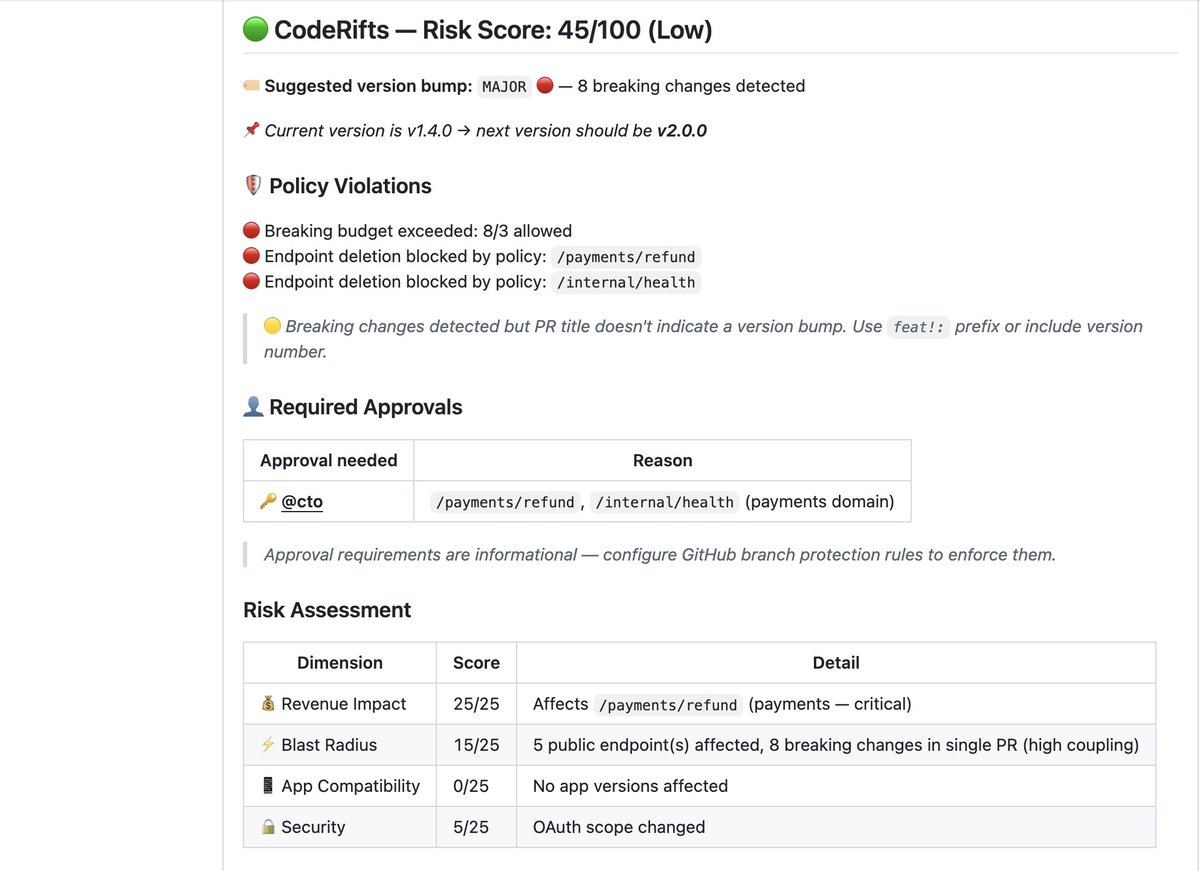The width and height of the screenshot is (1200, 871).
Task: Click the MAJOR version bump code badge
Action: (x=504, y=87)
